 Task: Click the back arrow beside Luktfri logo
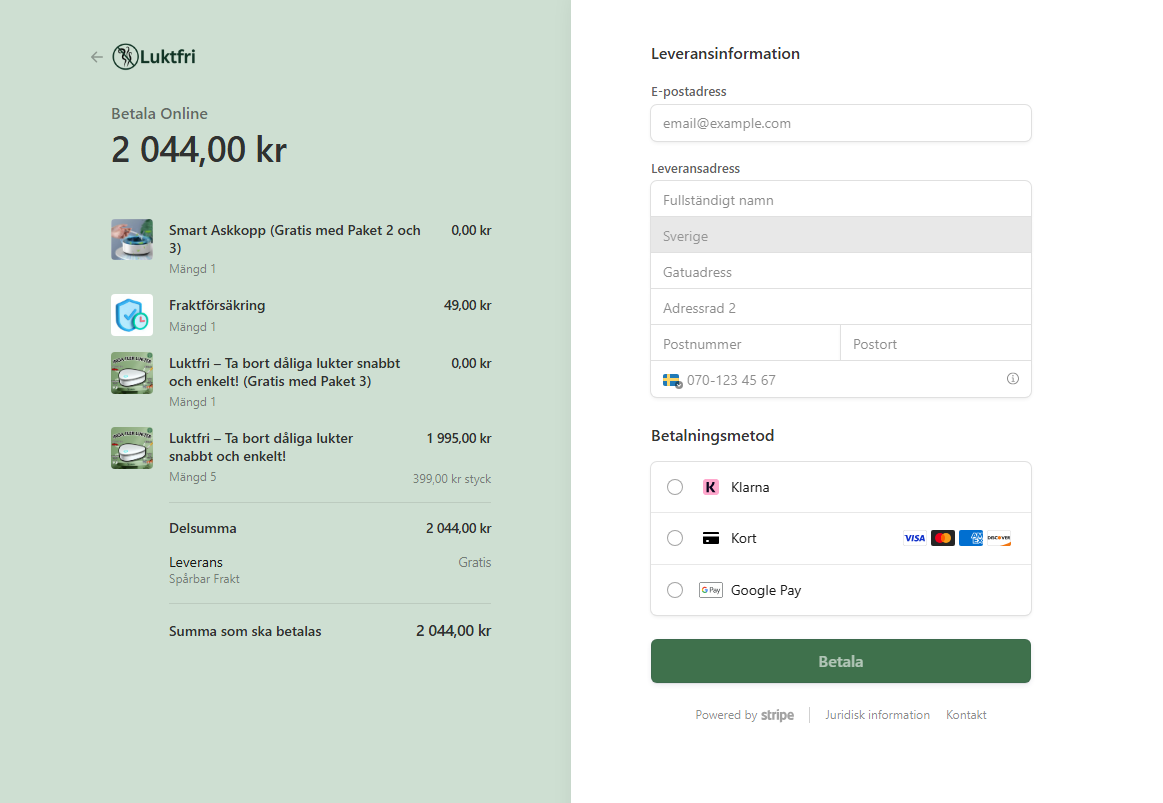[x=96, y=57]
